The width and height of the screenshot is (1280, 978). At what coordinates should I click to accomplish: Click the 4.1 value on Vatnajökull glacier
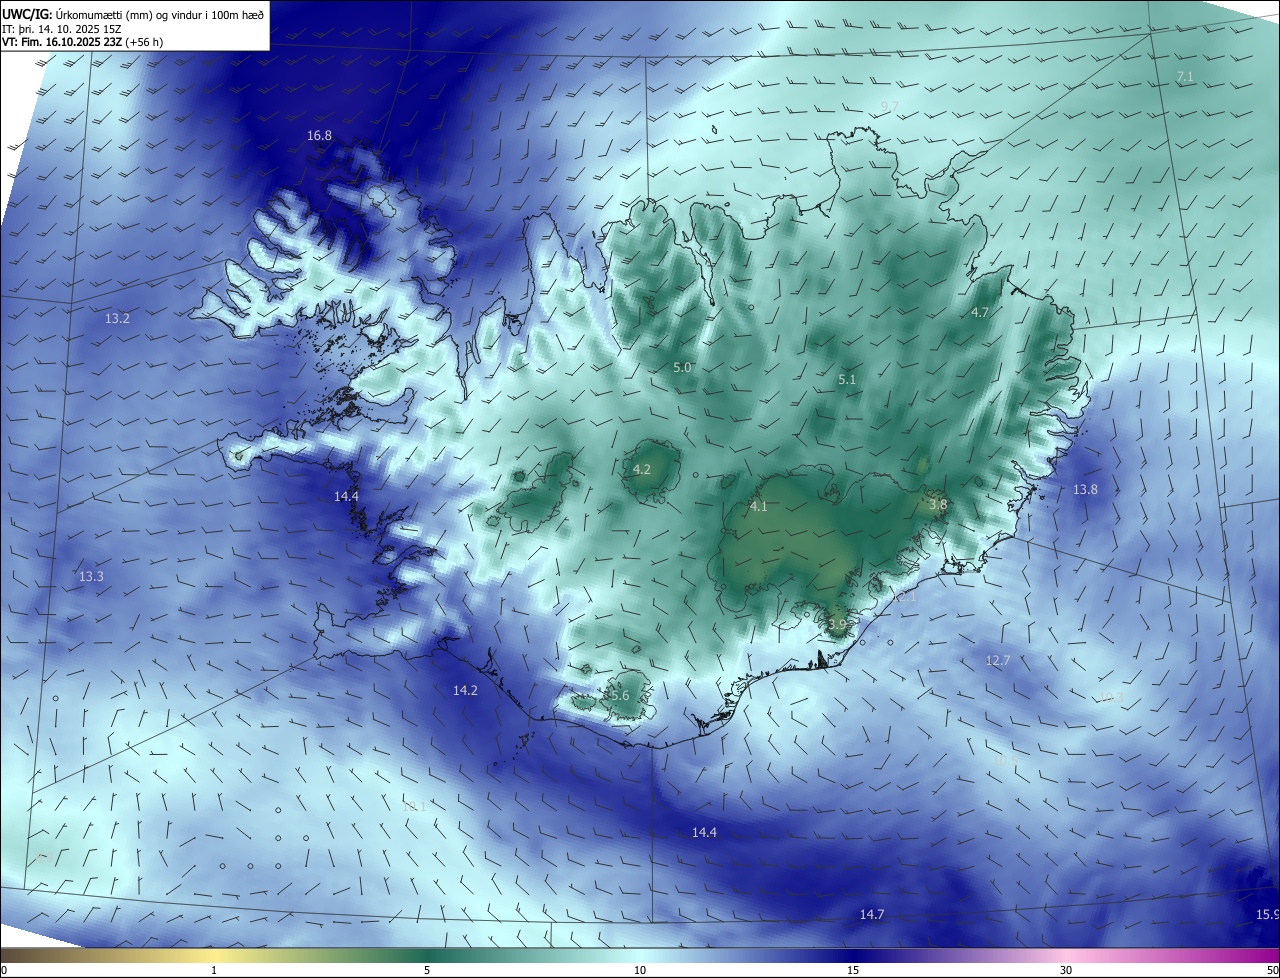click(x=759, y=507)
